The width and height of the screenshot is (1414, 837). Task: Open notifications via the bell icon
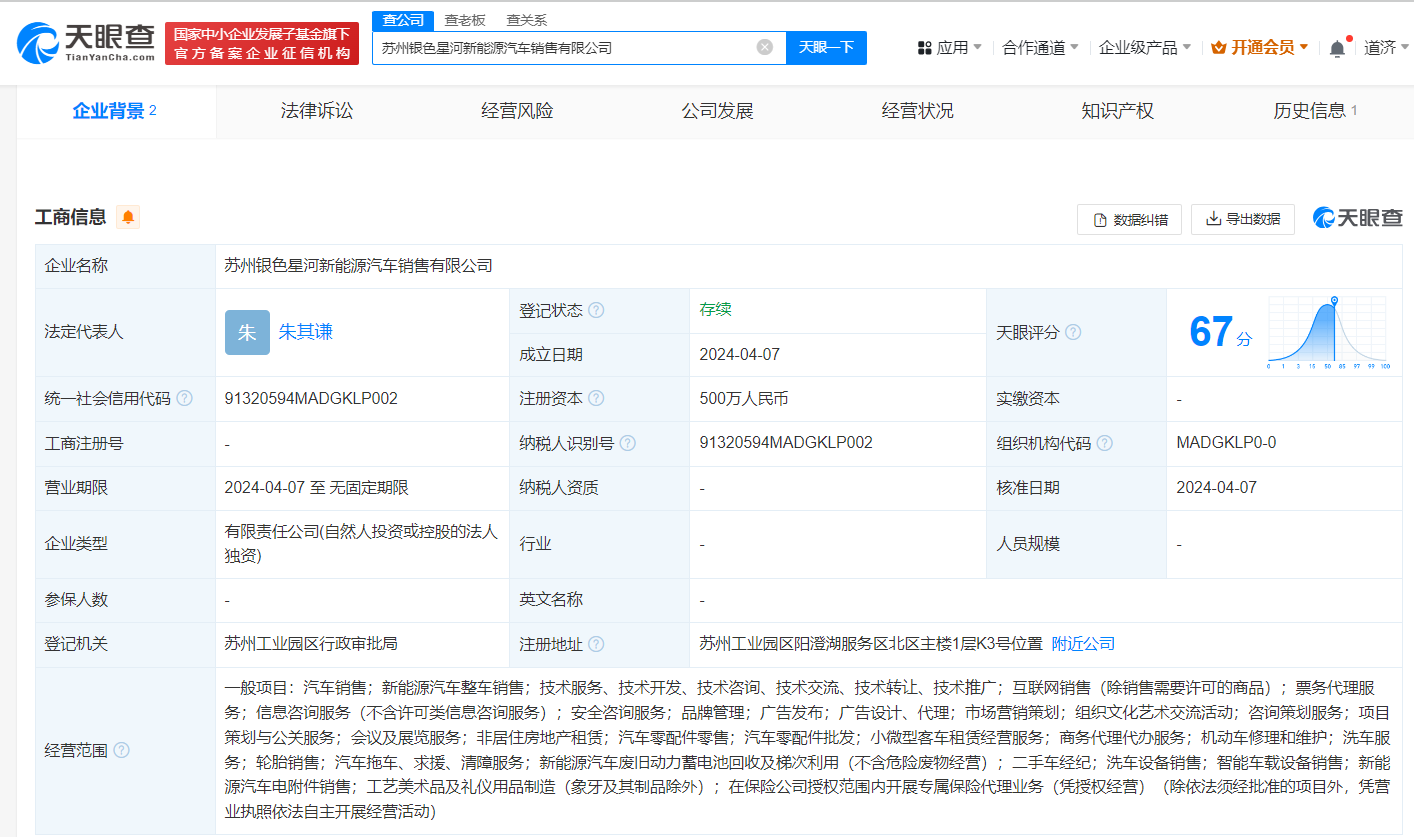pyautogui.click(x=1337, y=46)
